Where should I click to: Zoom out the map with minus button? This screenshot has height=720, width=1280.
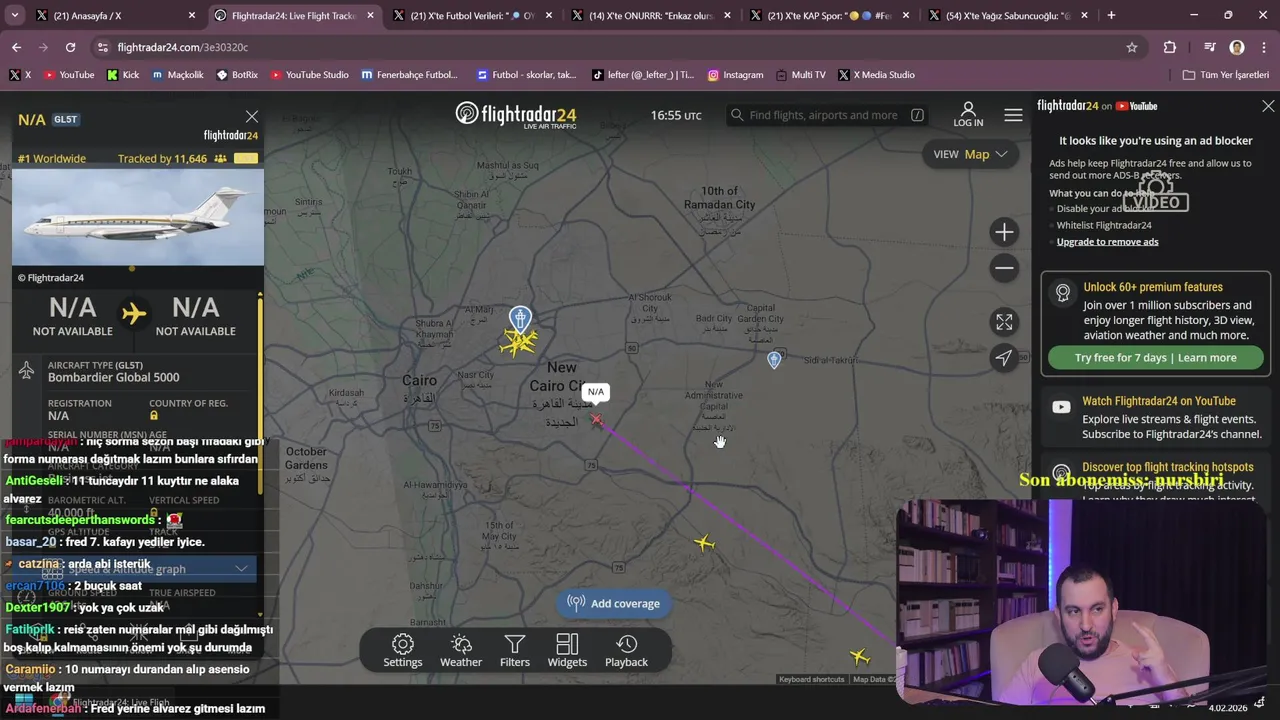click(1004, 268)
